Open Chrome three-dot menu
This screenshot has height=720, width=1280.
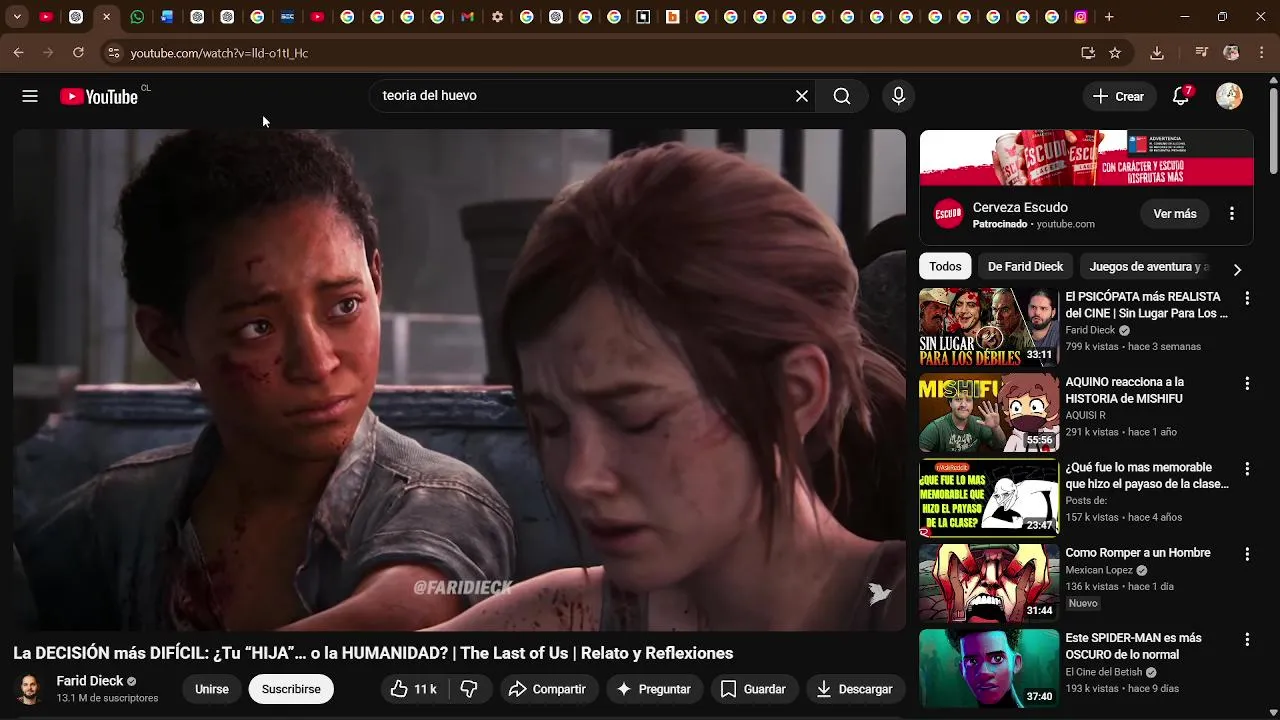click(1261, 53)
